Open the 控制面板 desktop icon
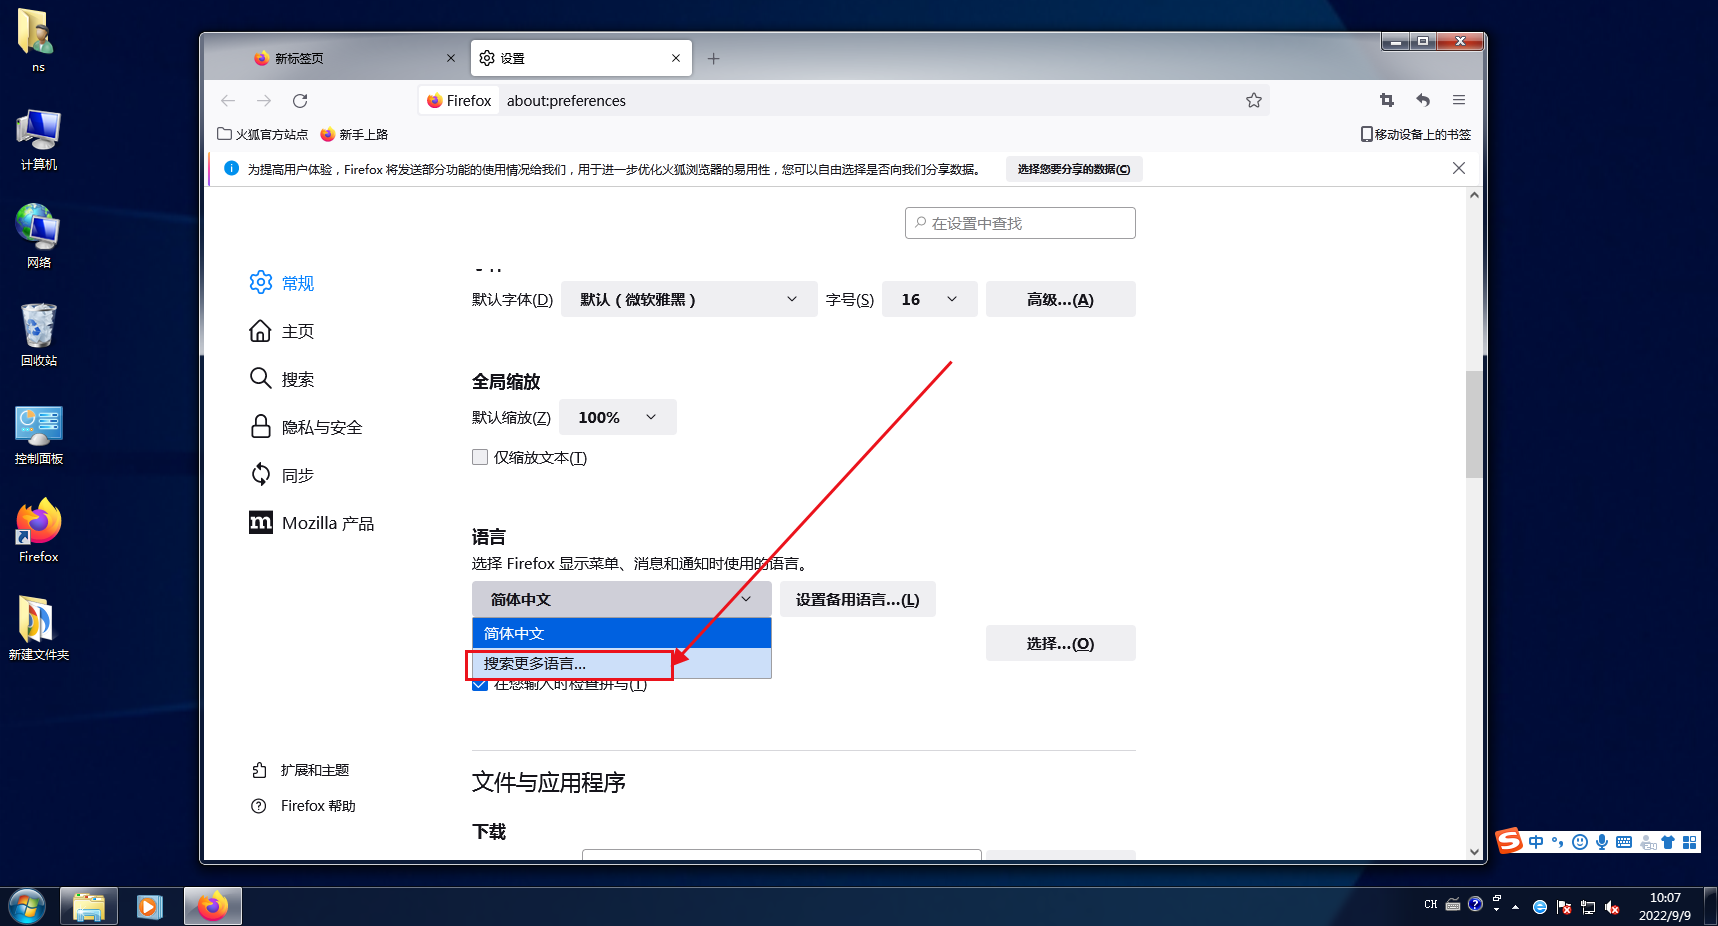The width and height of the screenshot is (1718, 926). pyautogui.click(x=39, y=434)
